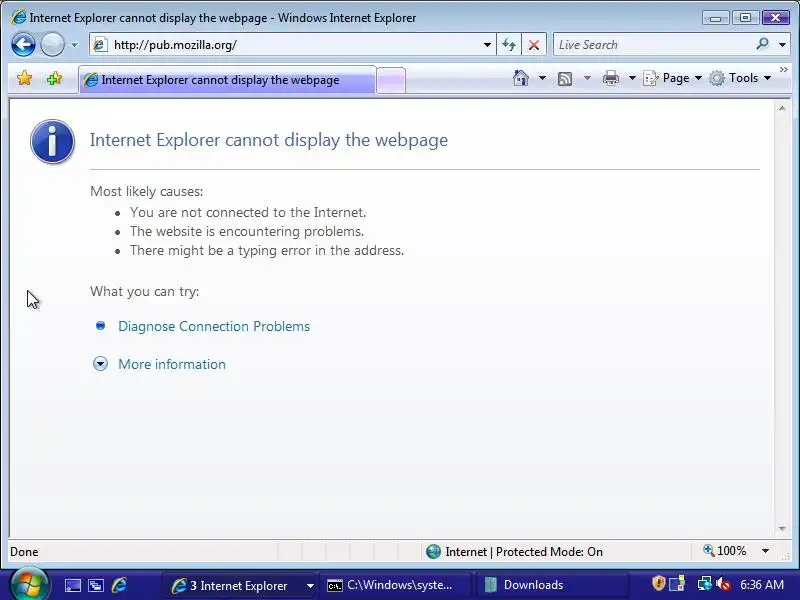Click the blue info icon on error page
Image resolution: width=800 pixels, height=600 pixels.
(52, 141)
